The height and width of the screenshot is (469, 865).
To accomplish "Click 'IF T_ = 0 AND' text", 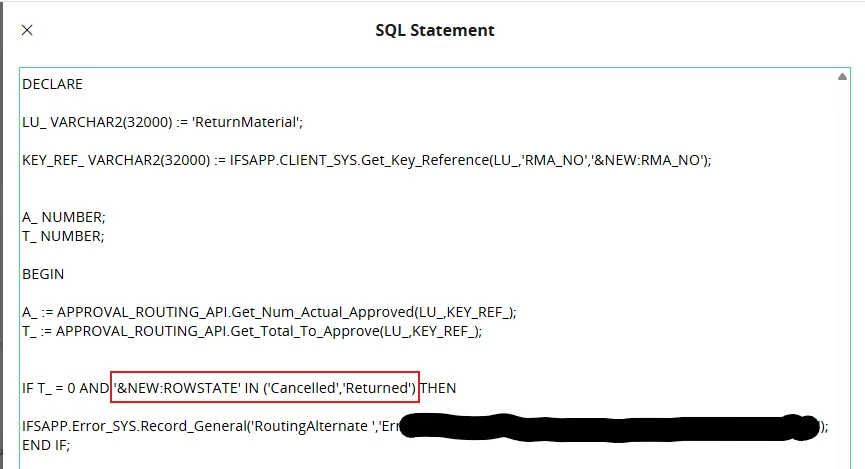I will point(66,388).
